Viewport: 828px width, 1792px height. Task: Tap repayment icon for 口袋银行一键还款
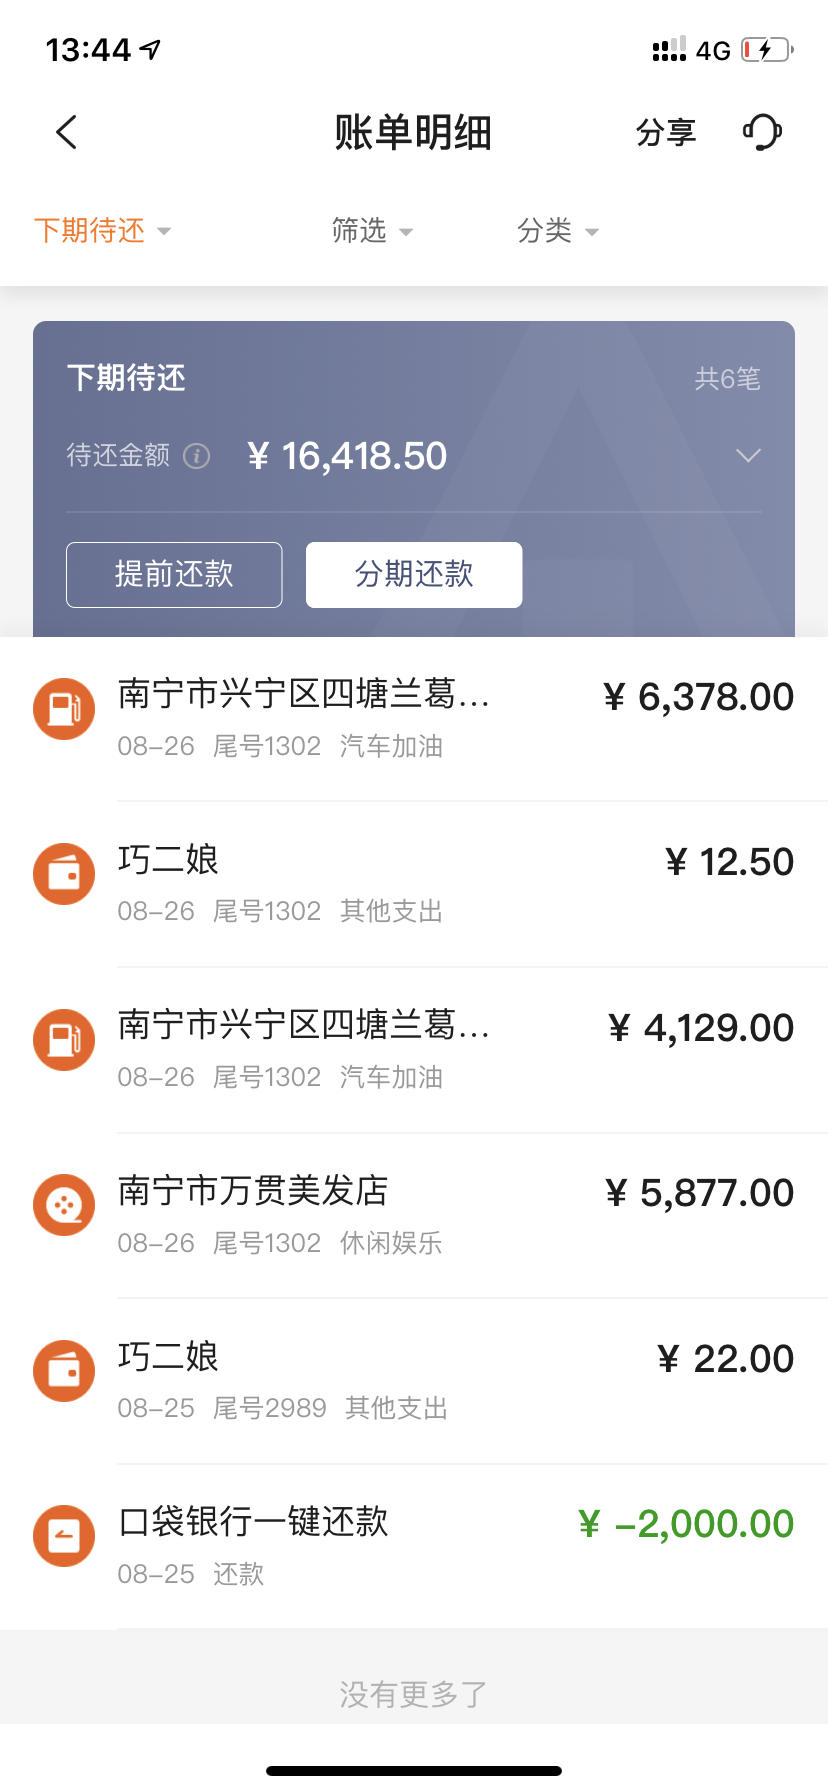pyautogui.click(x=64, y=1536)
